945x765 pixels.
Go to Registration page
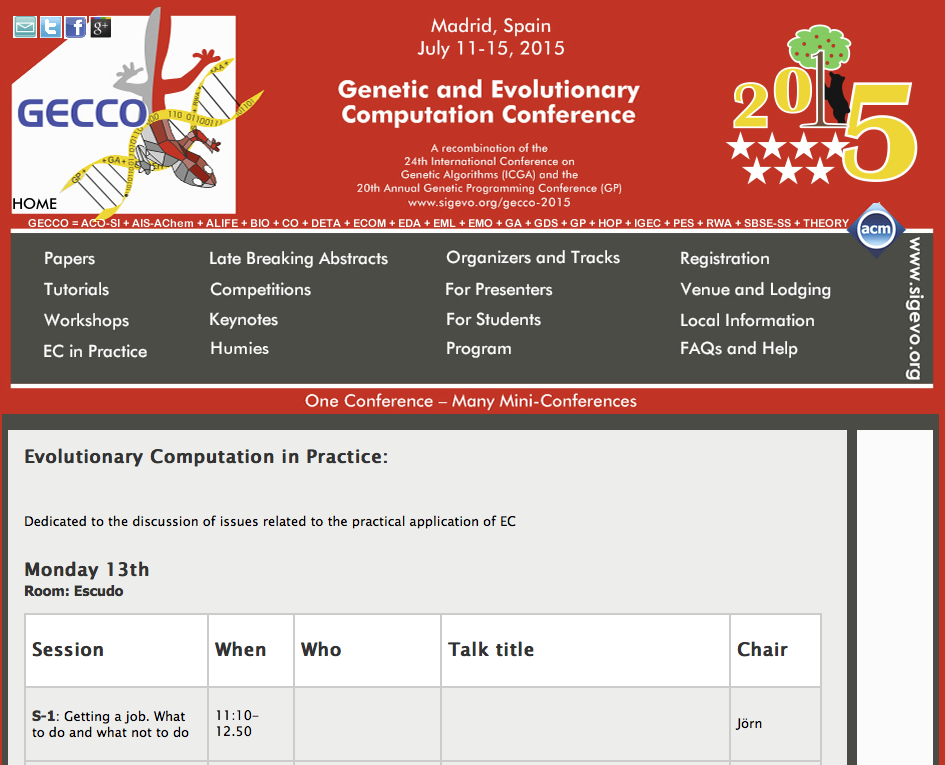(724, 259)
